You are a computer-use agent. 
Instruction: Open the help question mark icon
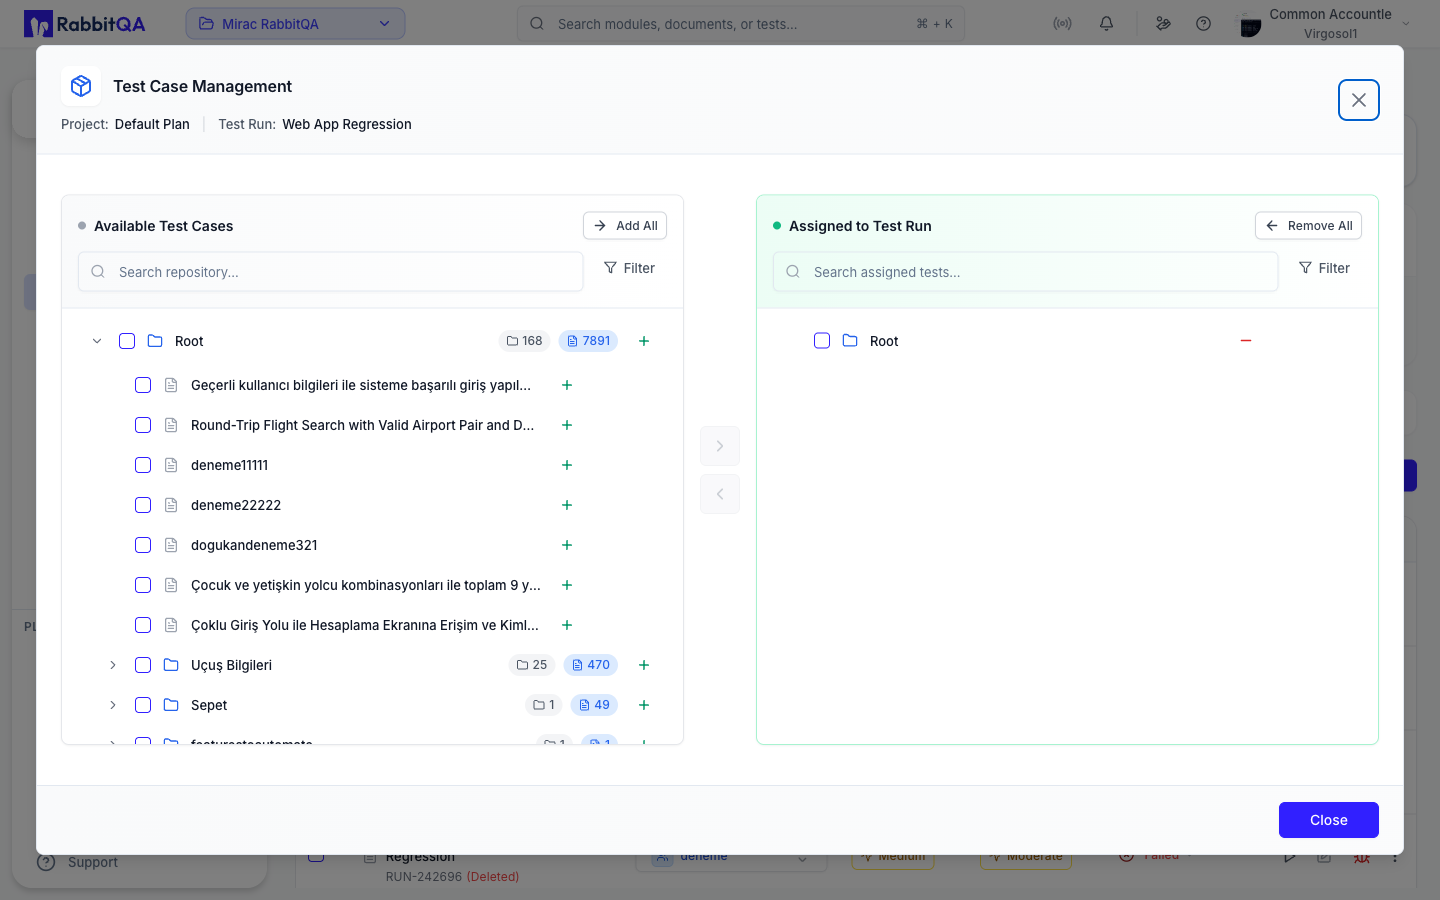(x=1203, y=23)
